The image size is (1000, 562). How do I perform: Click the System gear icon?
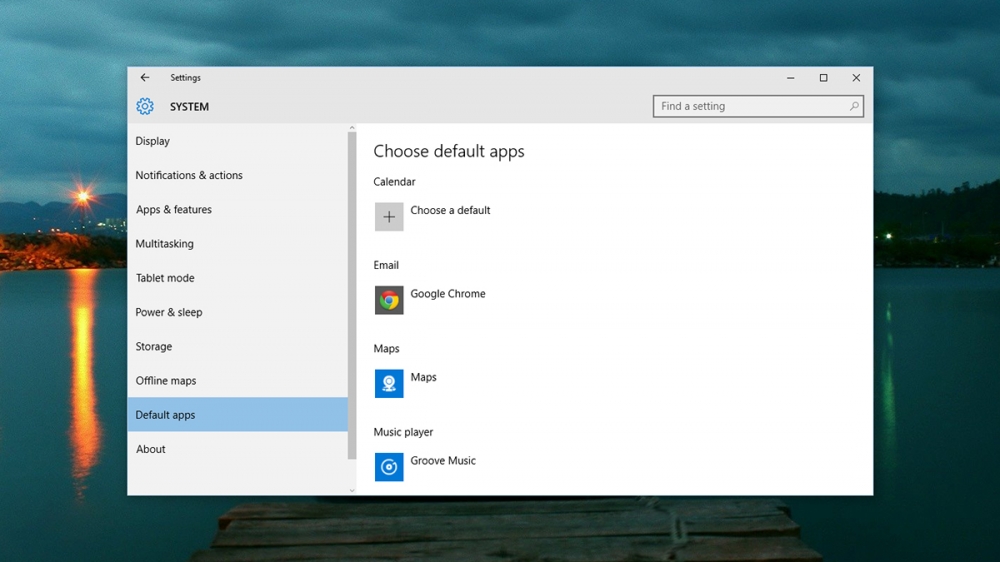[x=145, y=107]
